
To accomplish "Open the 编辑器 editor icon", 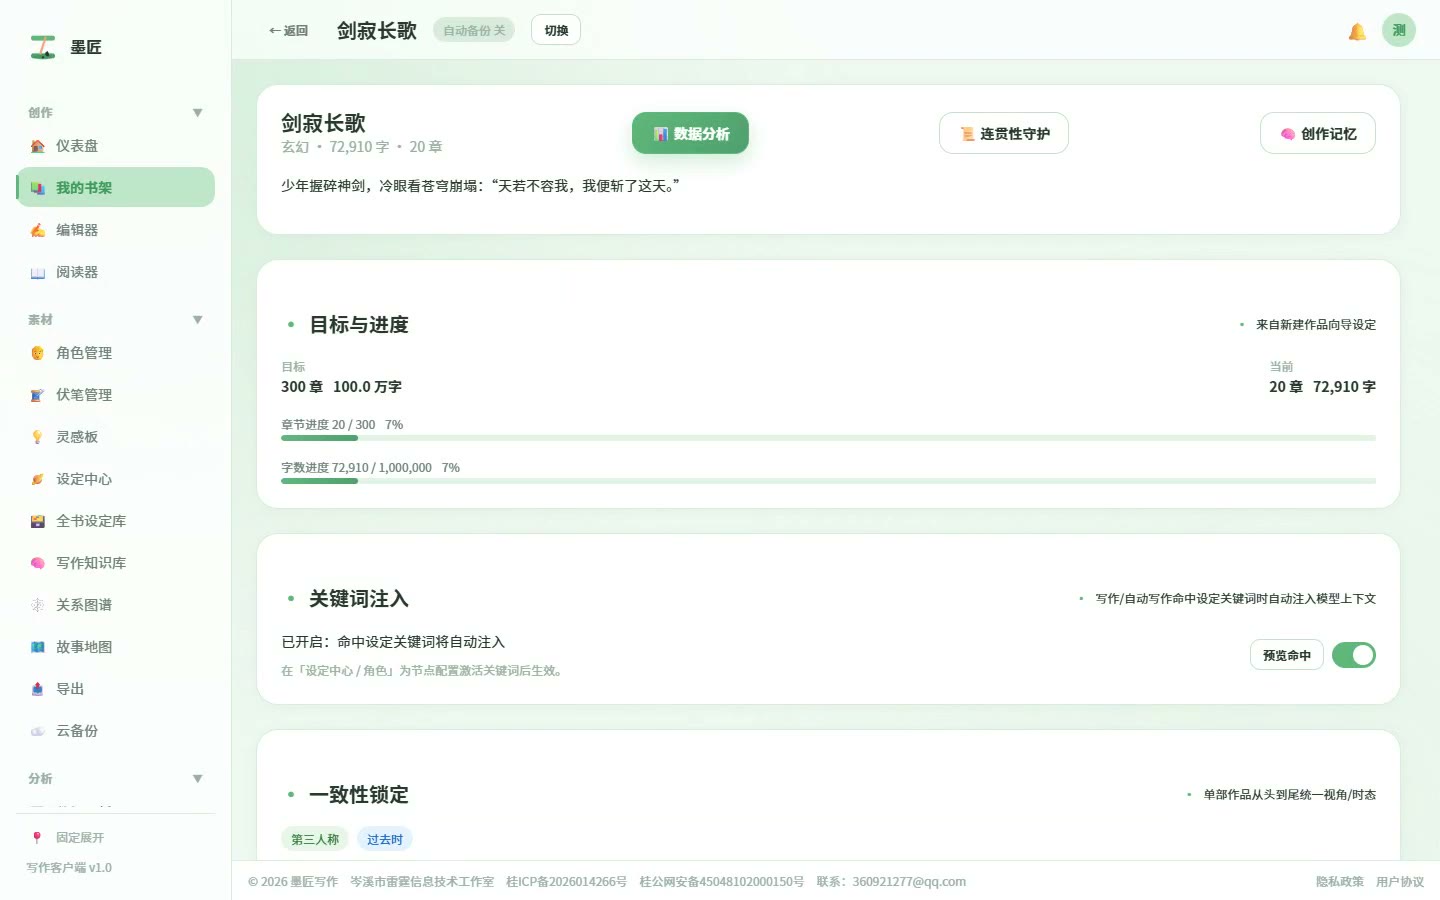I will 38,230.
